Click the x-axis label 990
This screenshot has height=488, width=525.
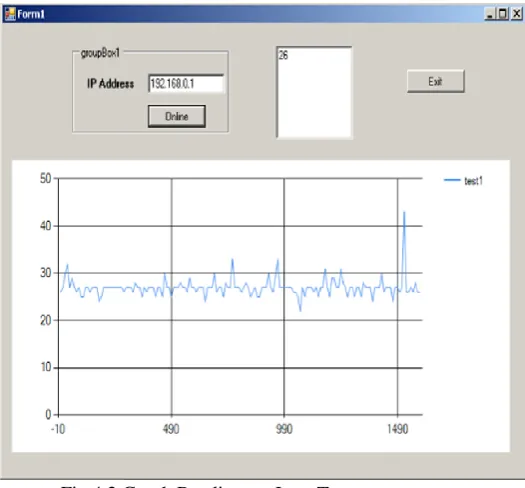284,429
